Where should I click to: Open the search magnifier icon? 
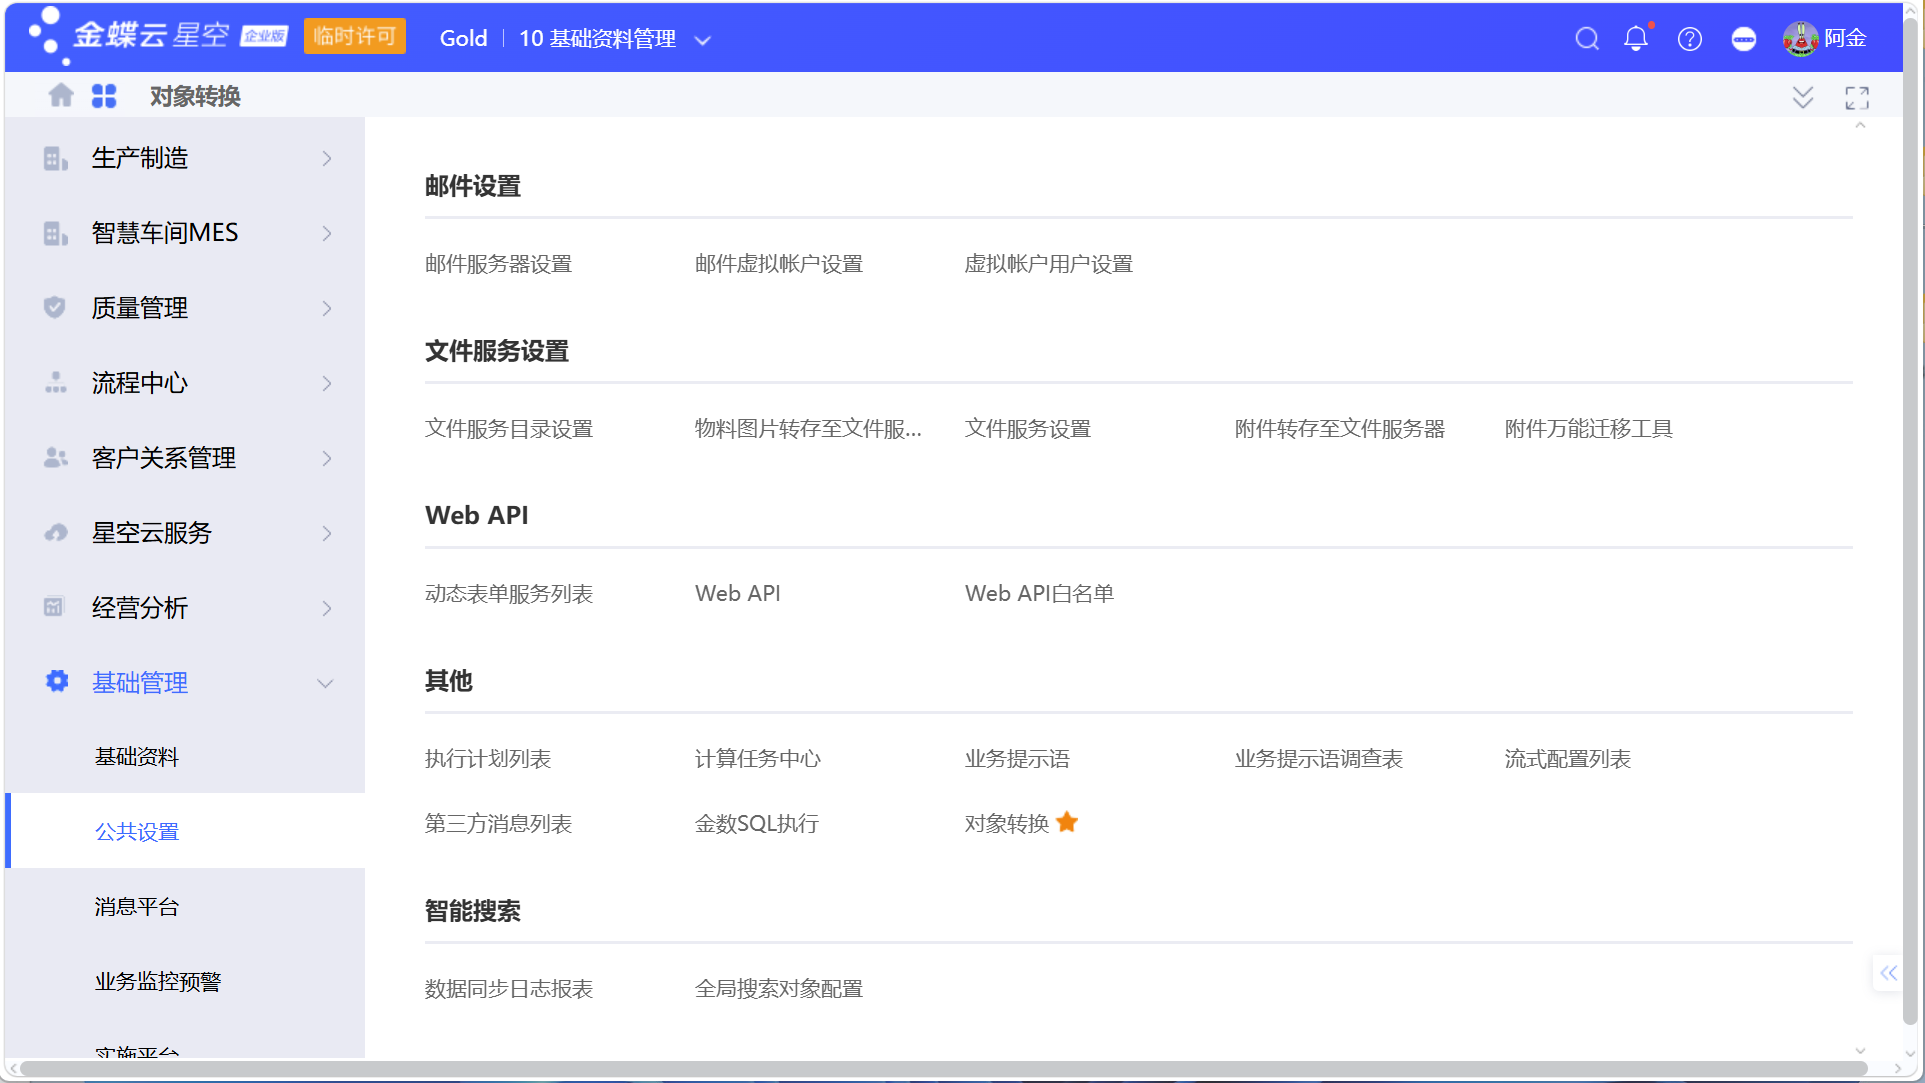point(1587,39)
